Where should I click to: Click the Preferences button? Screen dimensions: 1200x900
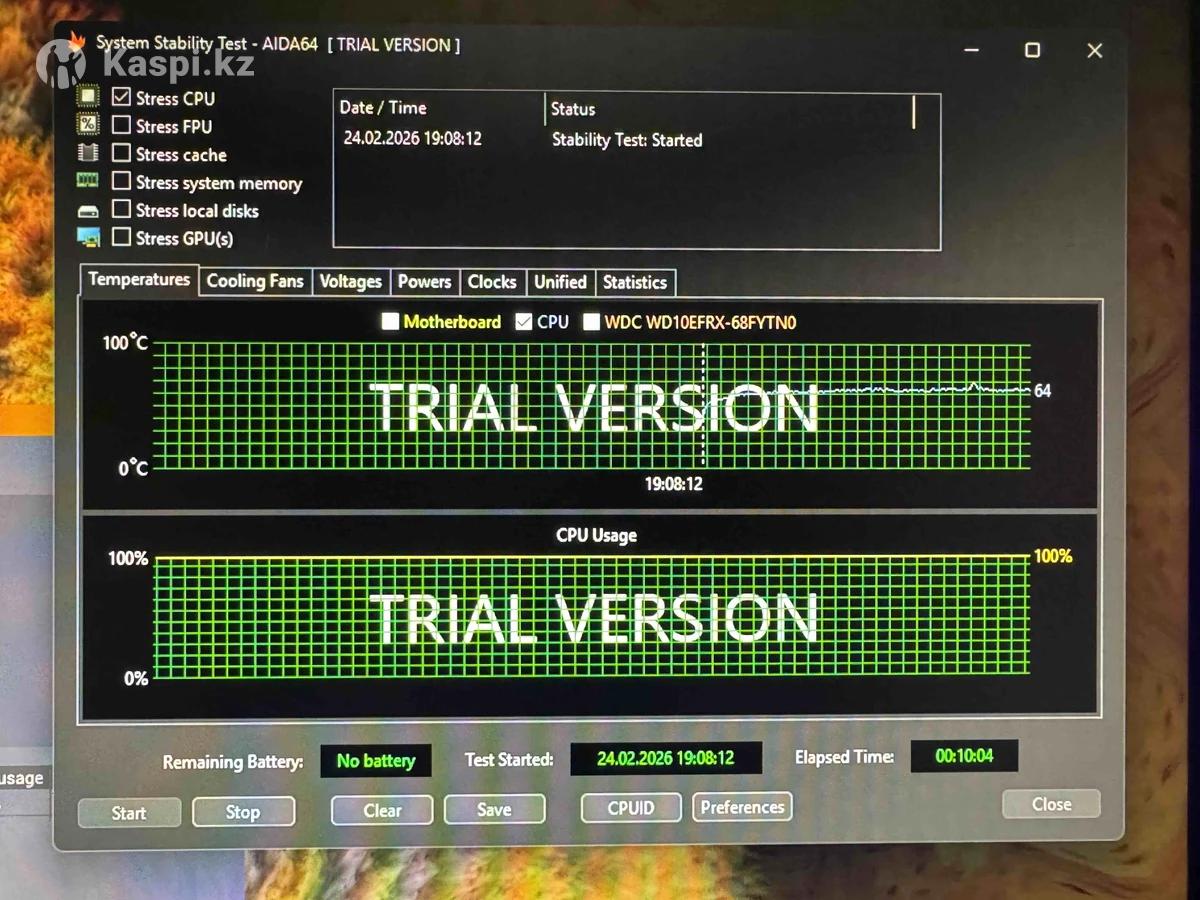[742, 807]
